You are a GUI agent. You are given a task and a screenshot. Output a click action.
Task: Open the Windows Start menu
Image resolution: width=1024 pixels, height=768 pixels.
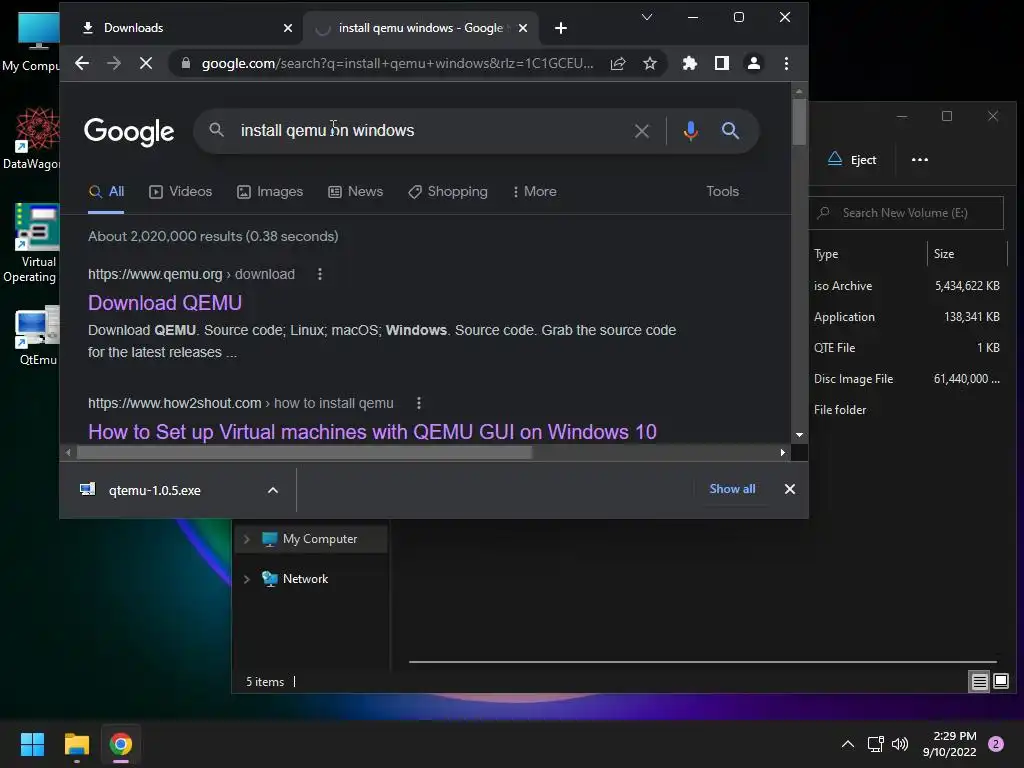click(x=32, y=744)
